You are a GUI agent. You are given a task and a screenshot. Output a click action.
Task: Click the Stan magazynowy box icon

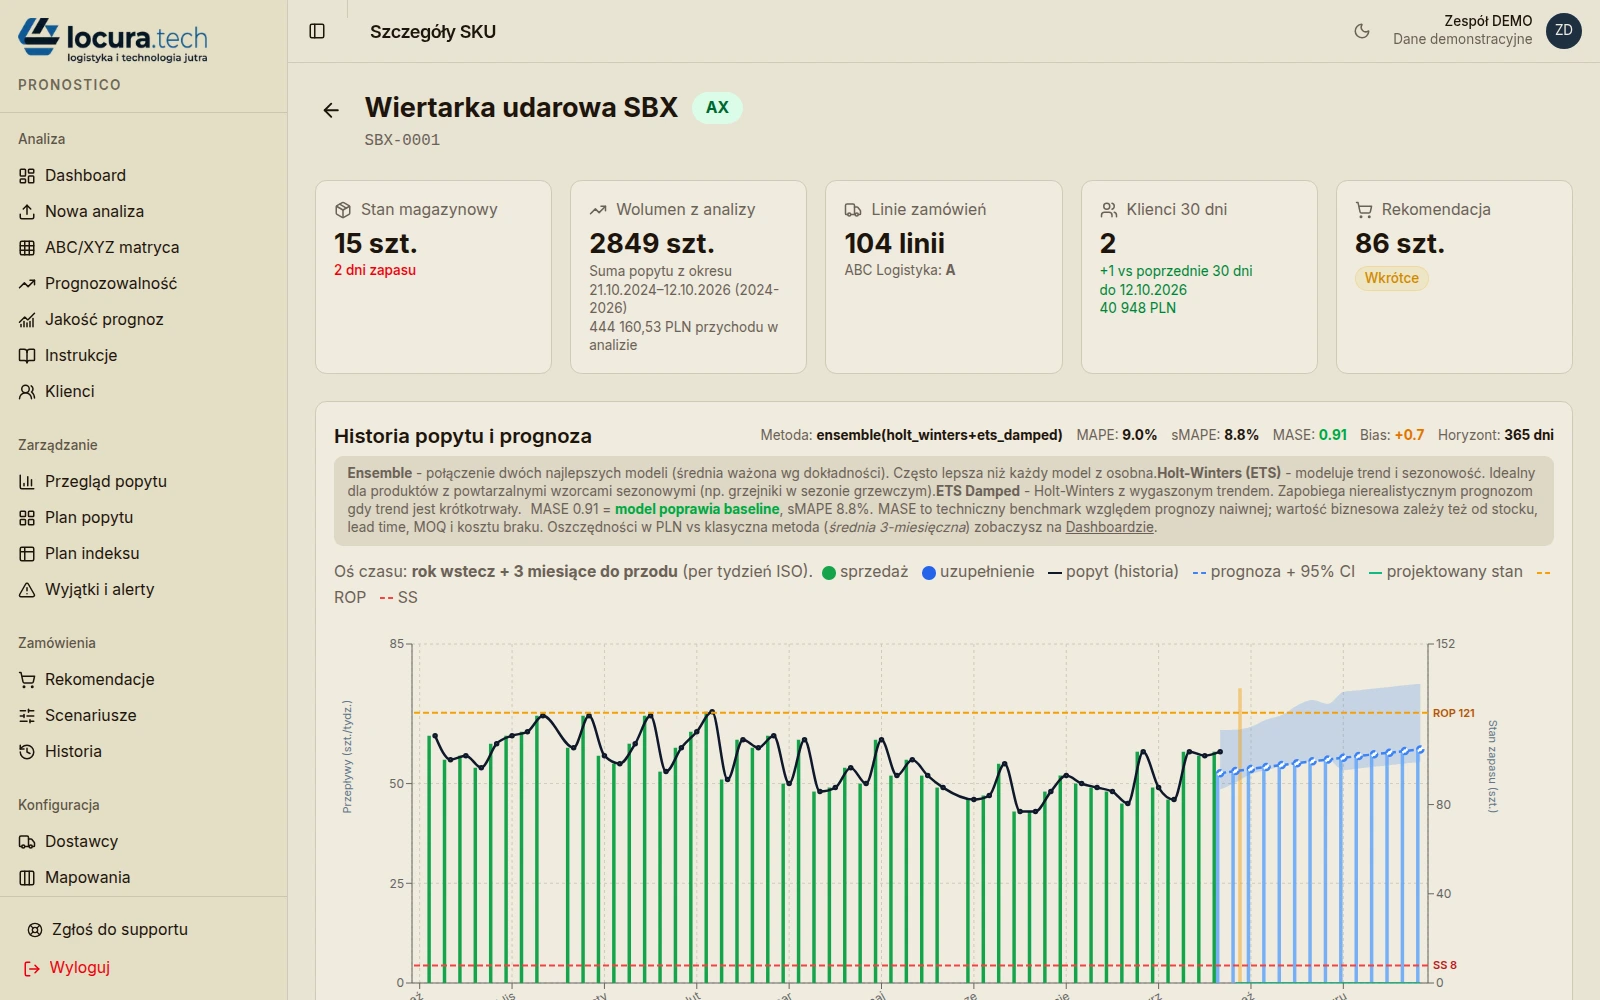pyautogui.click(x=343, y=210)
